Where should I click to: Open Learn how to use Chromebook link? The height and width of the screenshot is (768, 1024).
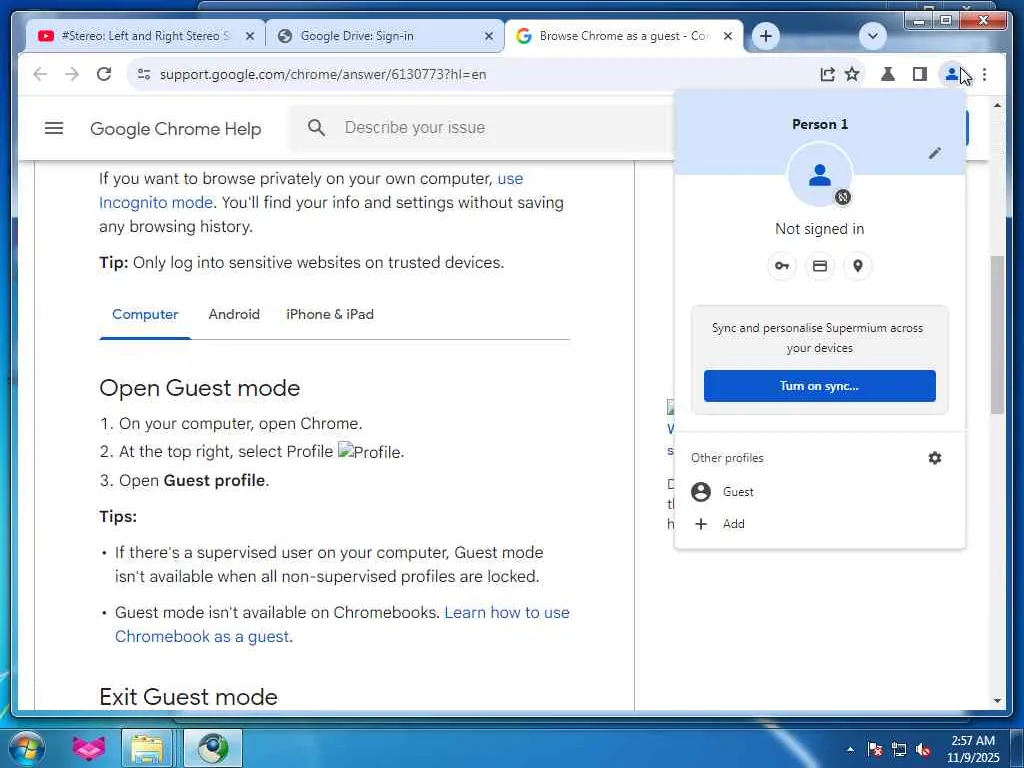pos(507,613)
